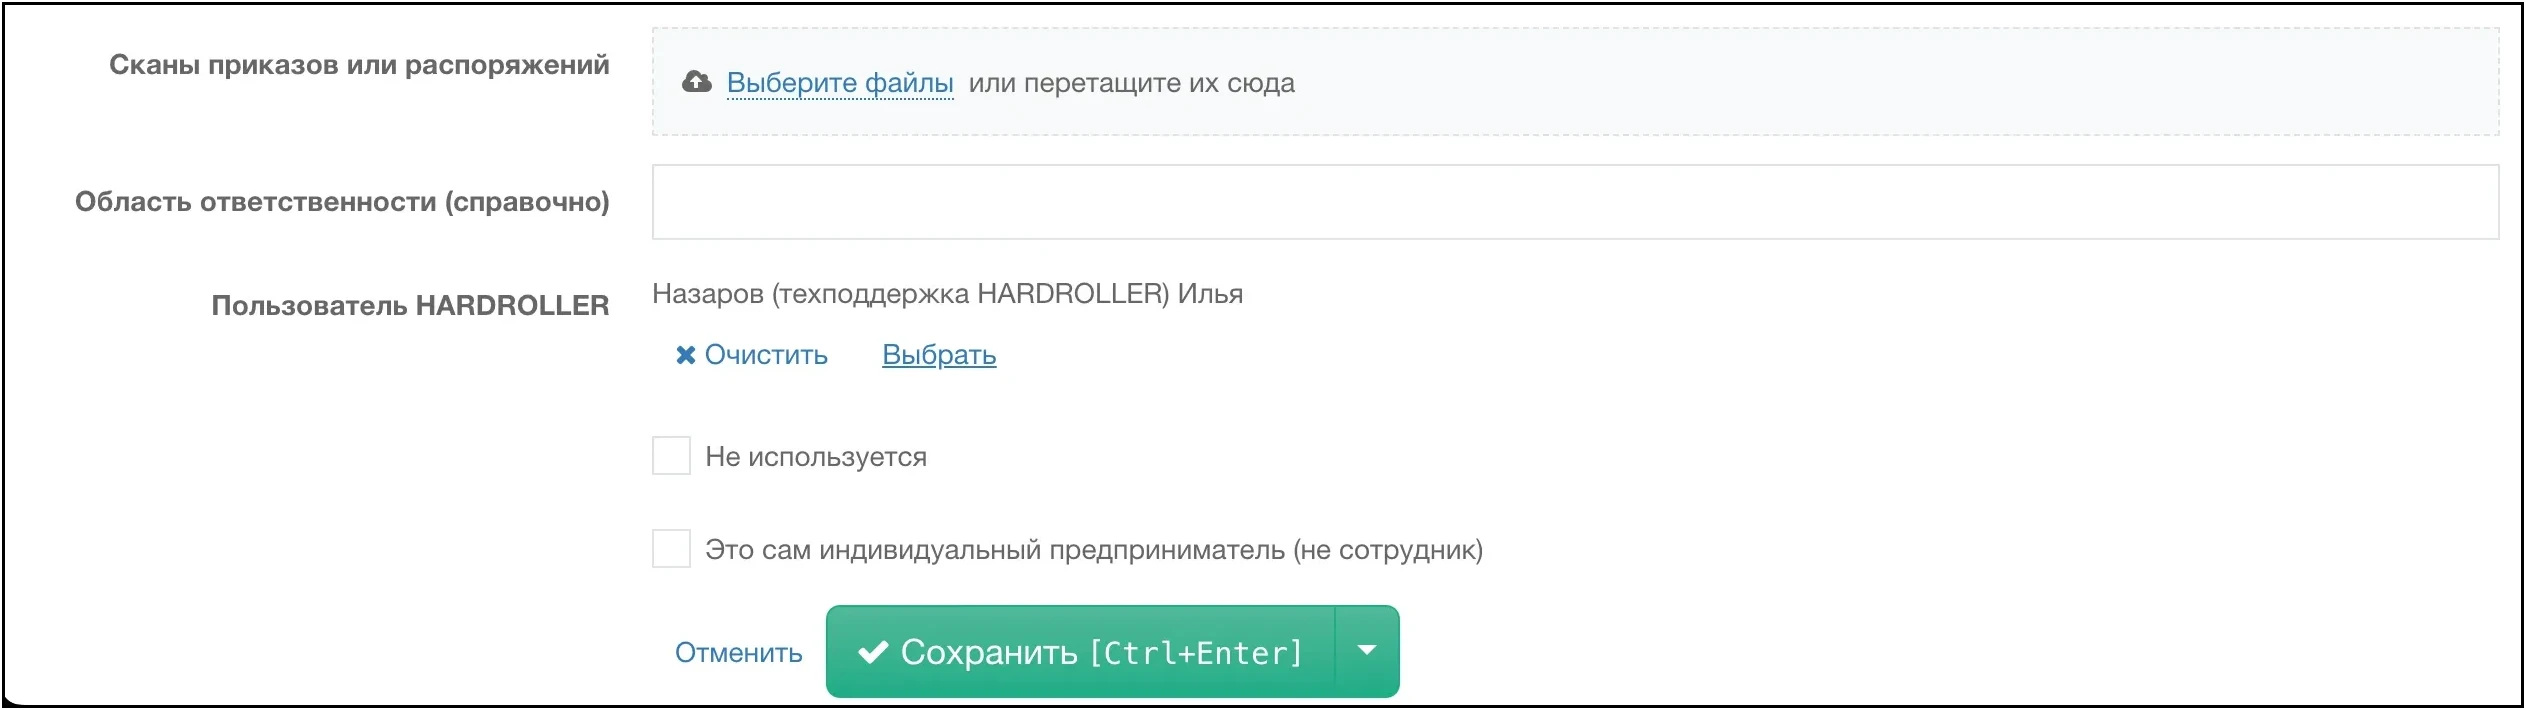
Task: Click the clear cross icon for the HARDROLLER user
Action: point(686,355)
